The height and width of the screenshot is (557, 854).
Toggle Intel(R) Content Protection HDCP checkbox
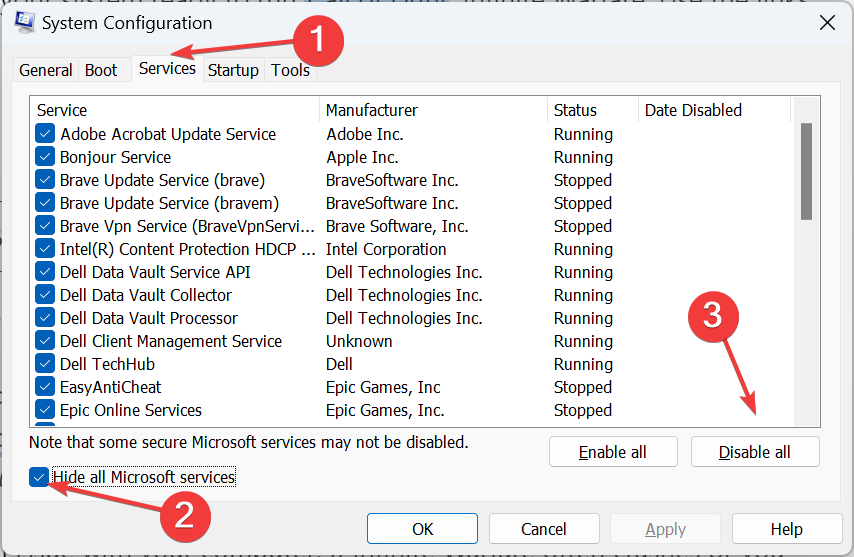(x=45, y=249)
